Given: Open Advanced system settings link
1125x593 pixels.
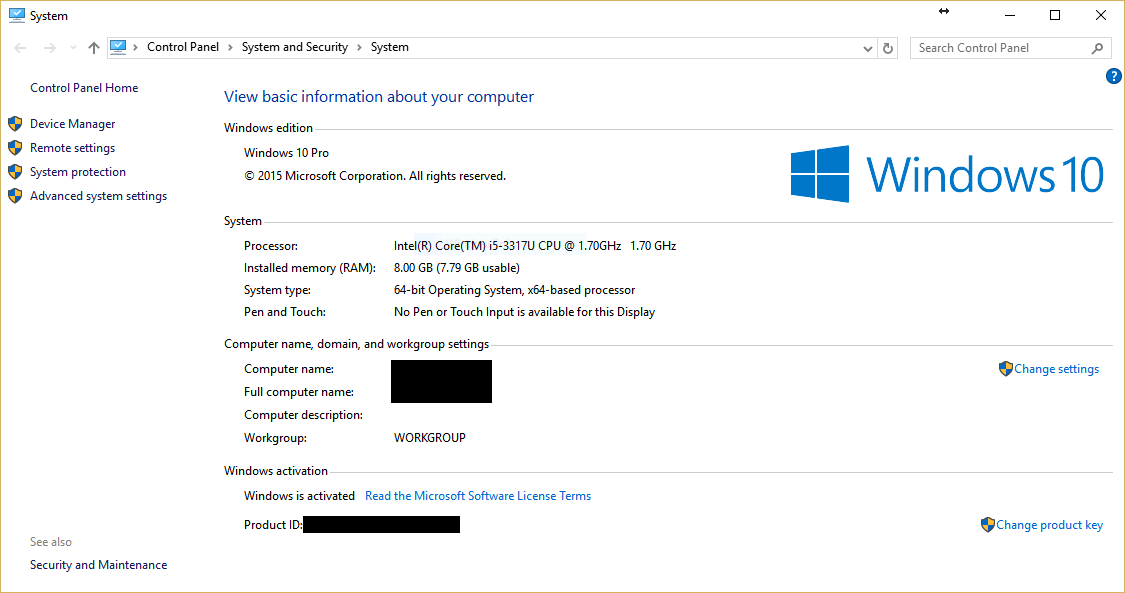Looking at the screenshot, I should point(98,196).
